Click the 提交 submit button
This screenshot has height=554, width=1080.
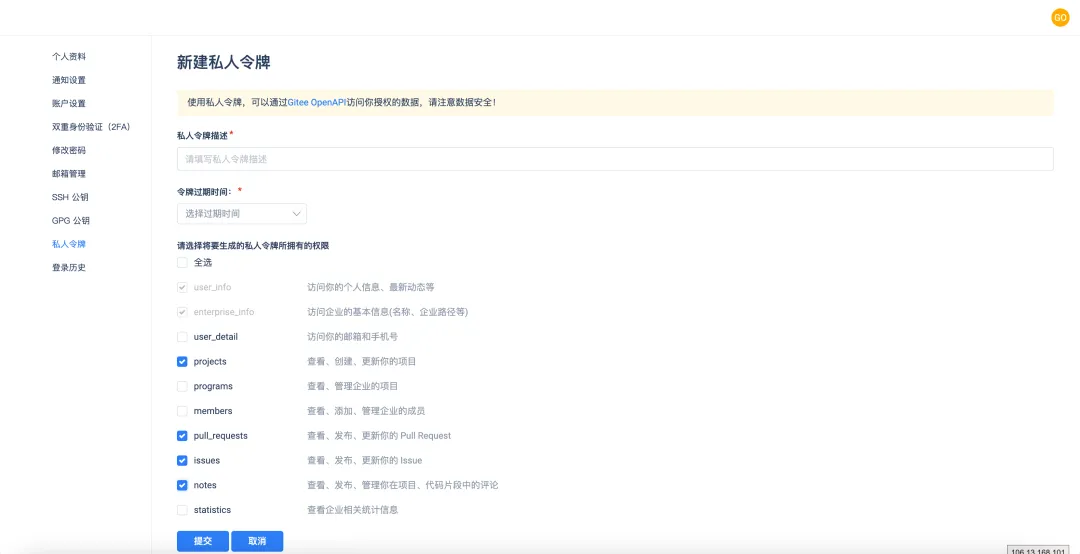[x=203, y=541]
